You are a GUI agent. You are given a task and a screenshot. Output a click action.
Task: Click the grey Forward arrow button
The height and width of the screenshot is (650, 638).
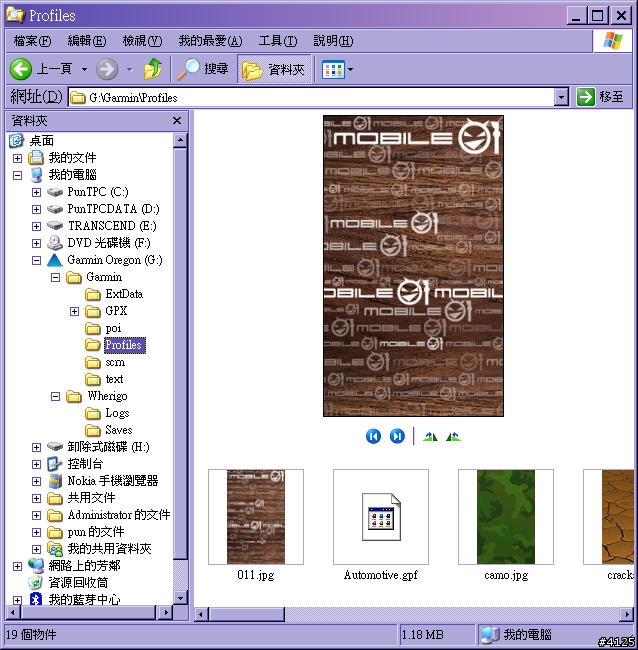107,69
